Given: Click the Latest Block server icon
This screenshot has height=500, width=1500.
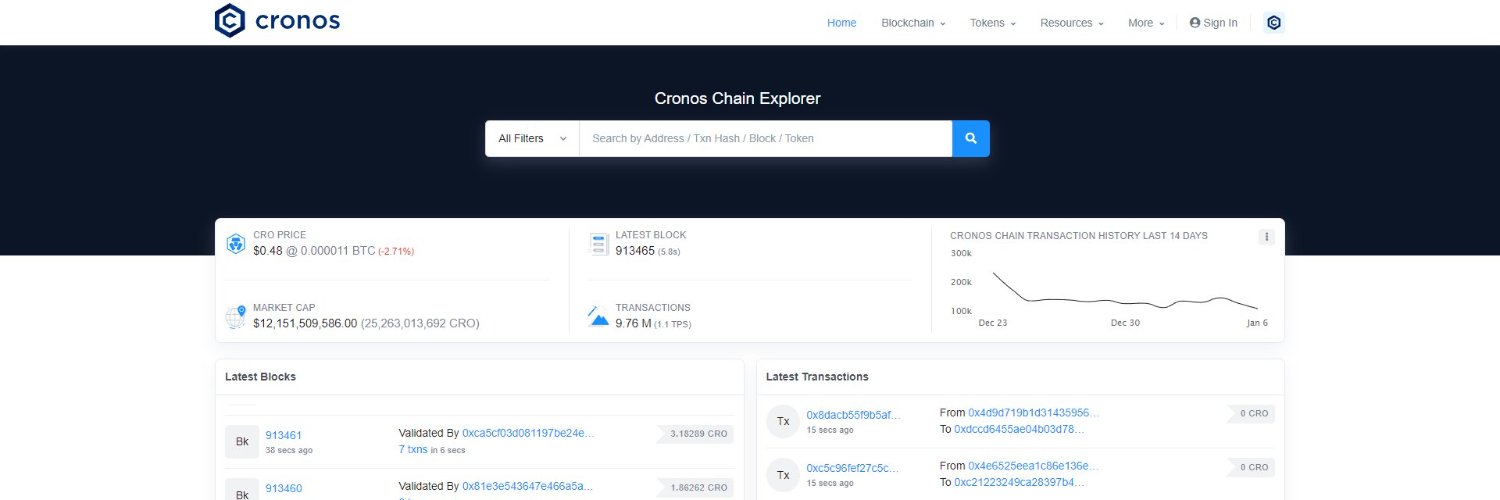Looking at the screenshot, I should (x=599, y=243).
